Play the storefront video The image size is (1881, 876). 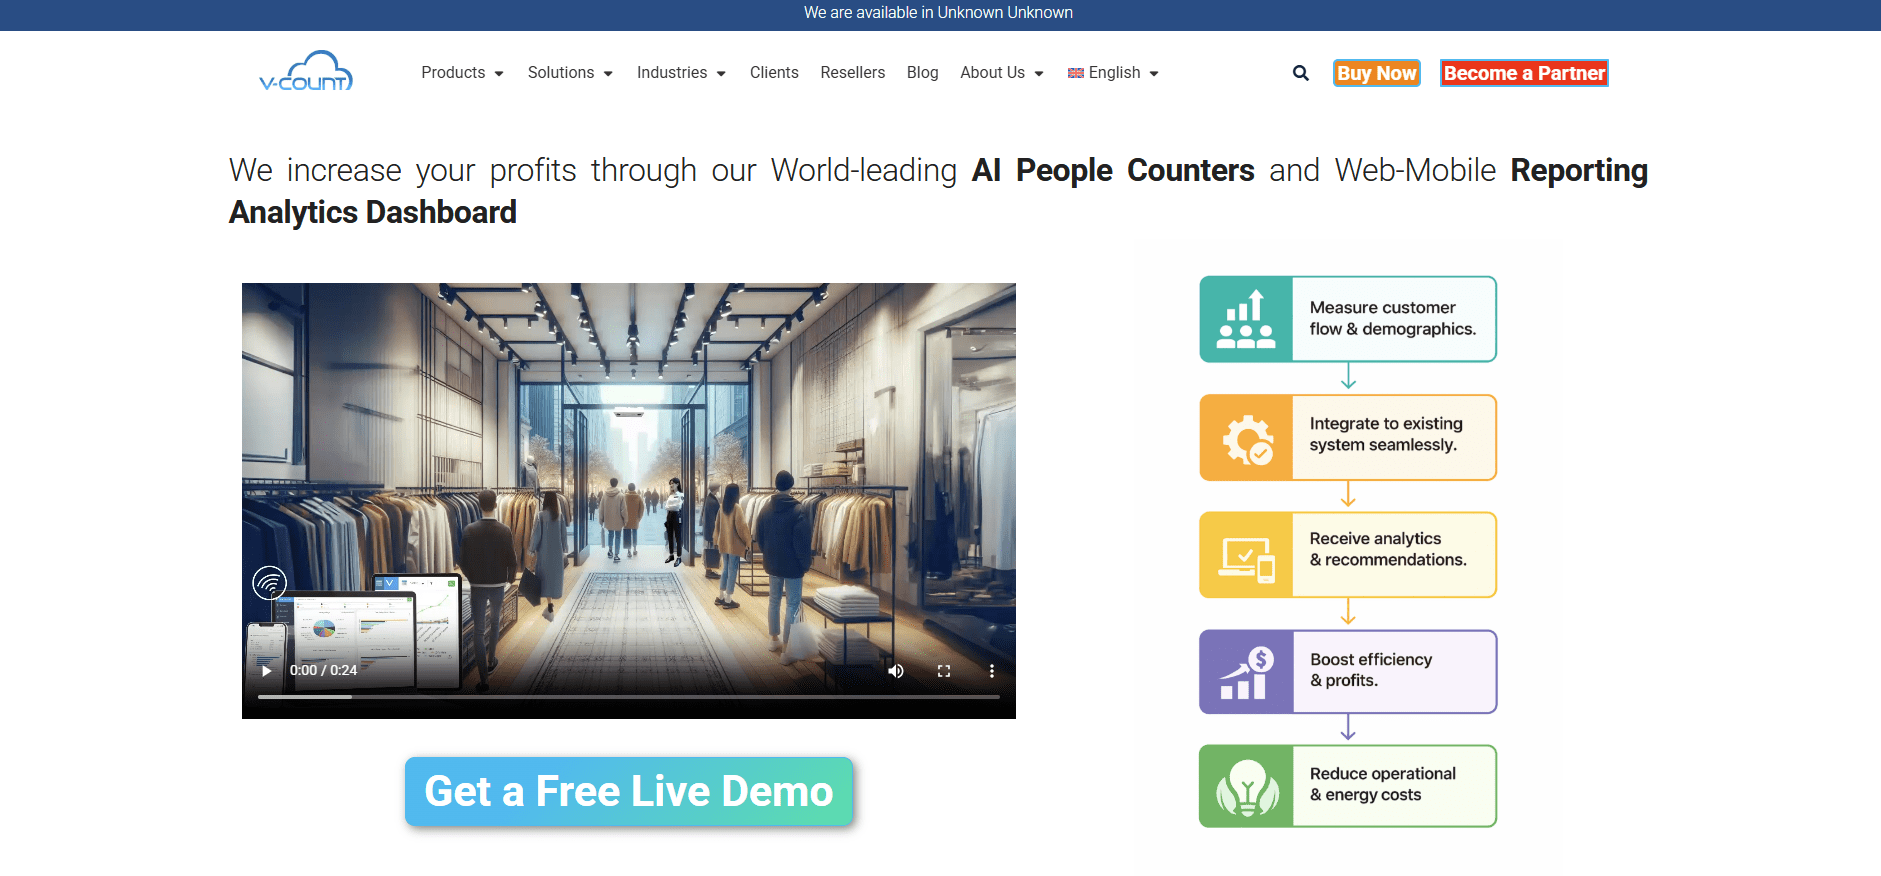266,671
